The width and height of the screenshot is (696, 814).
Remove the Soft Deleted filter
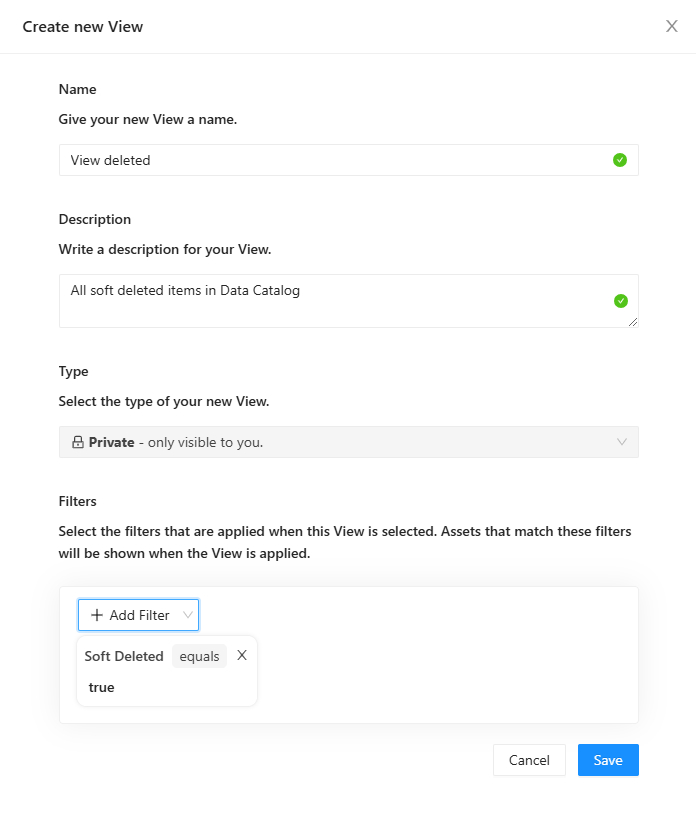coord(242,655)
